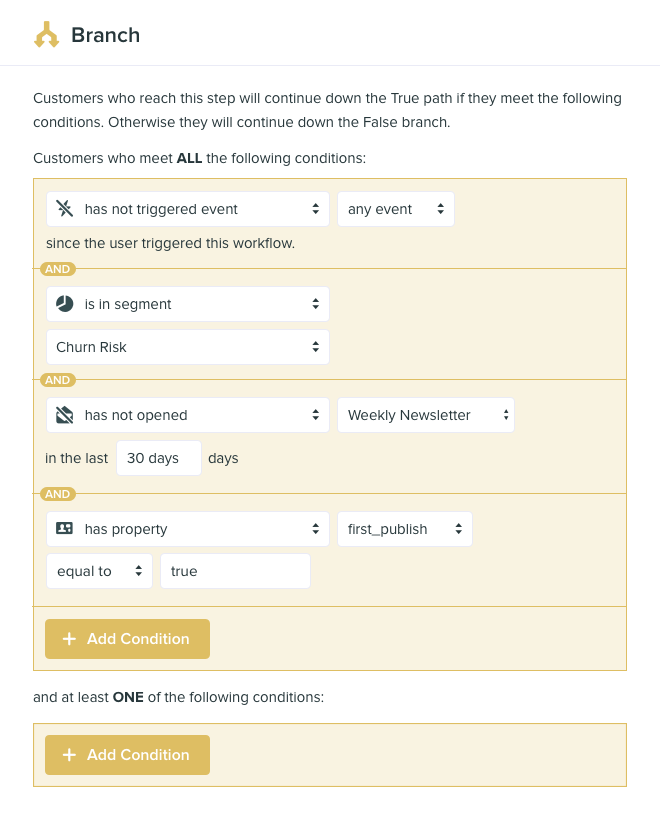Expand the Churn Risk segment selector
The height and width of the screenshot is (820, 660).
click(188, 347)
